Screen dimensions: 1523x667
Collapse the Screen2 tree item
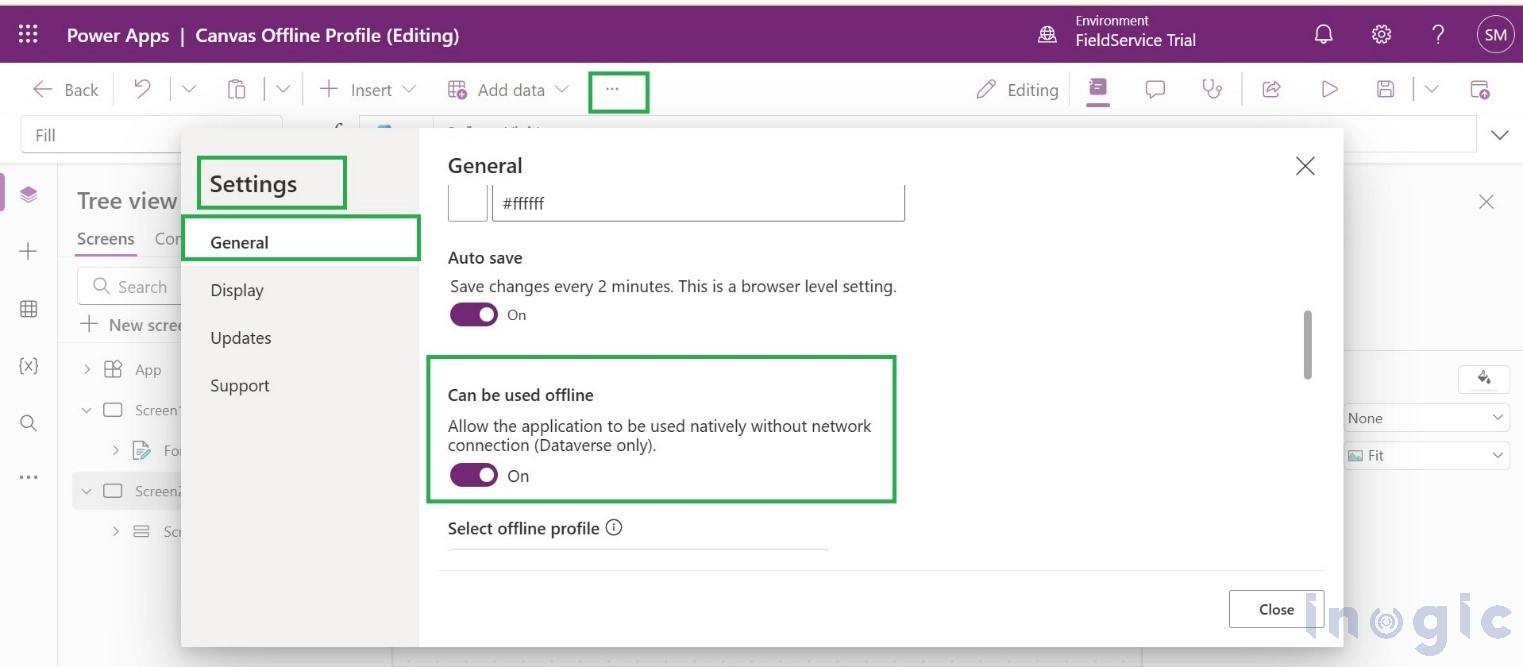point(86,491)
